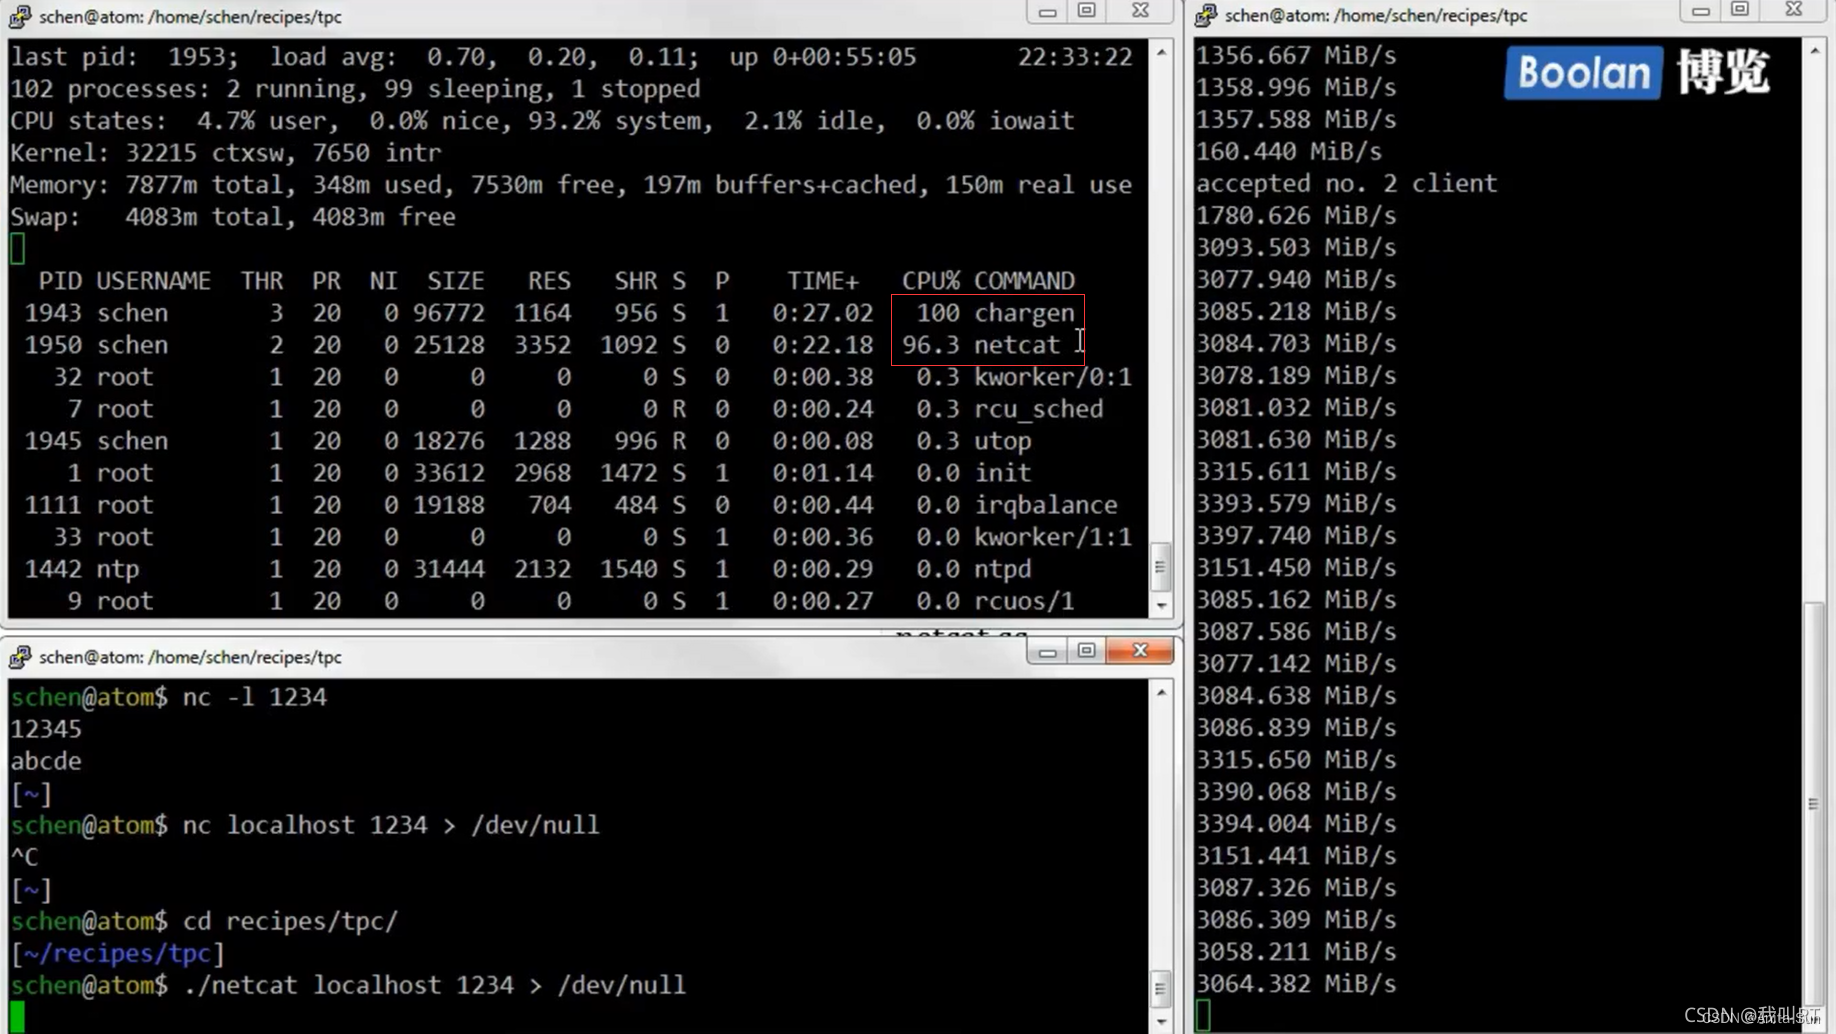Minimize the top process monitor window

point(1047,11)
